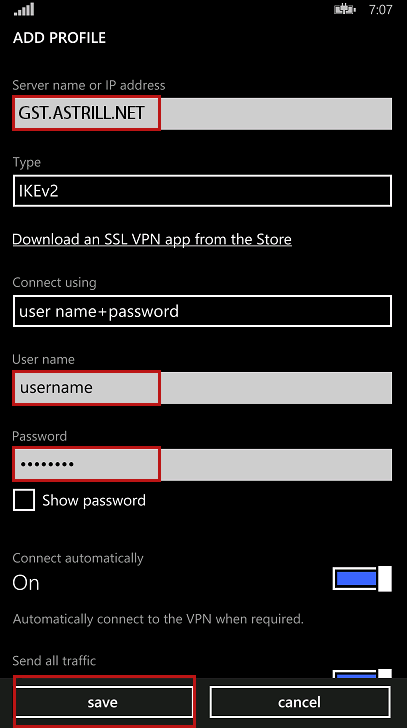Turn off Connect automatically toggle

pos(362,578)
